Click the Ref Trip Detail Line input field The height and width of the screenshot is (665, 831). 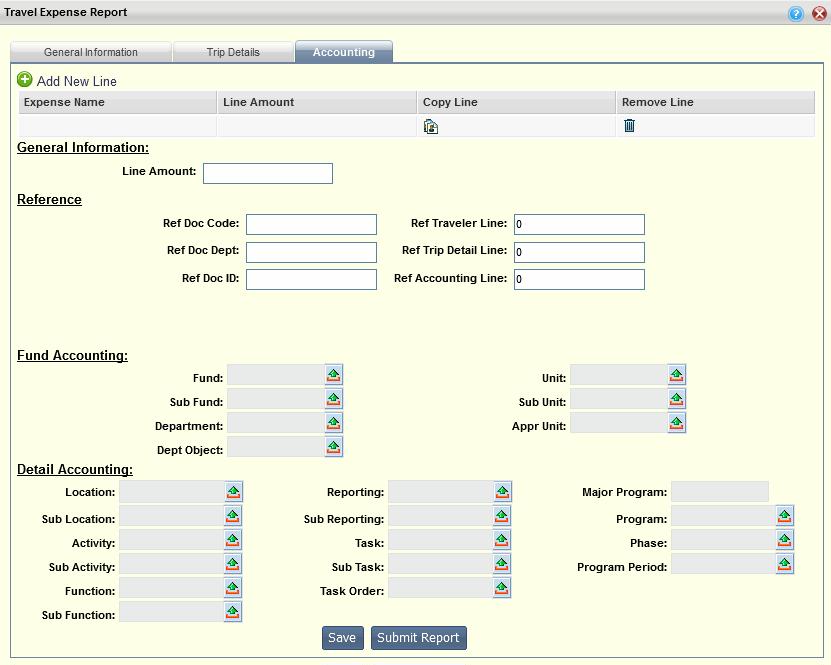point(579,252)
